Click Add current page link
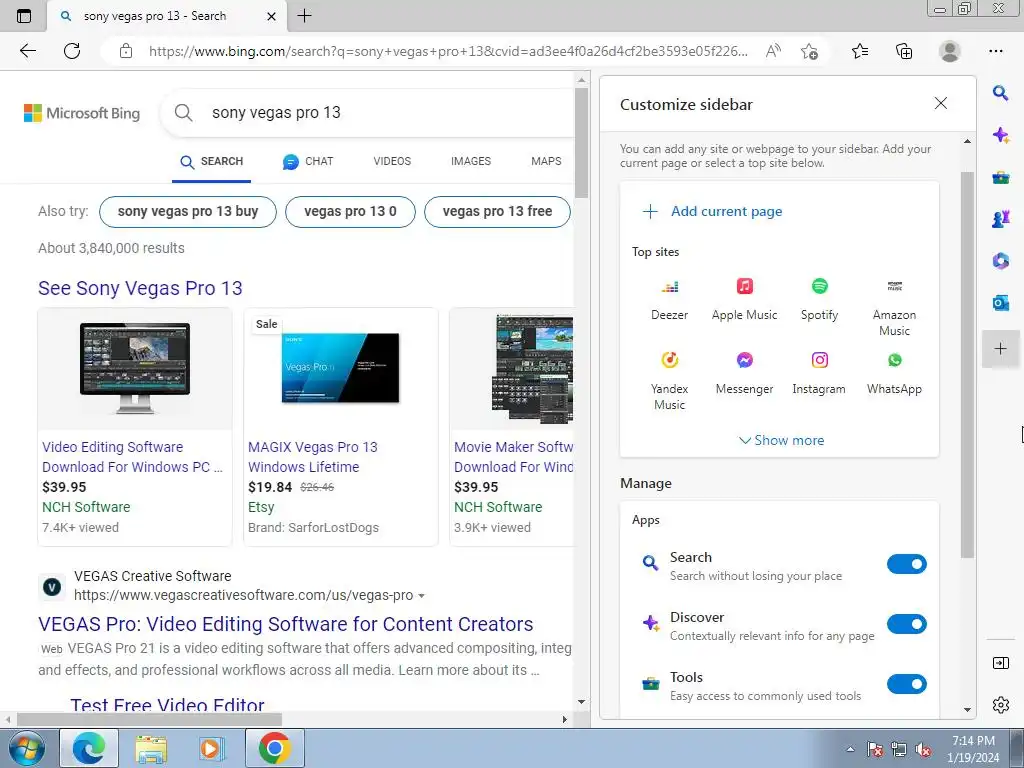1024x768 pixels. [x=712, y=212]
